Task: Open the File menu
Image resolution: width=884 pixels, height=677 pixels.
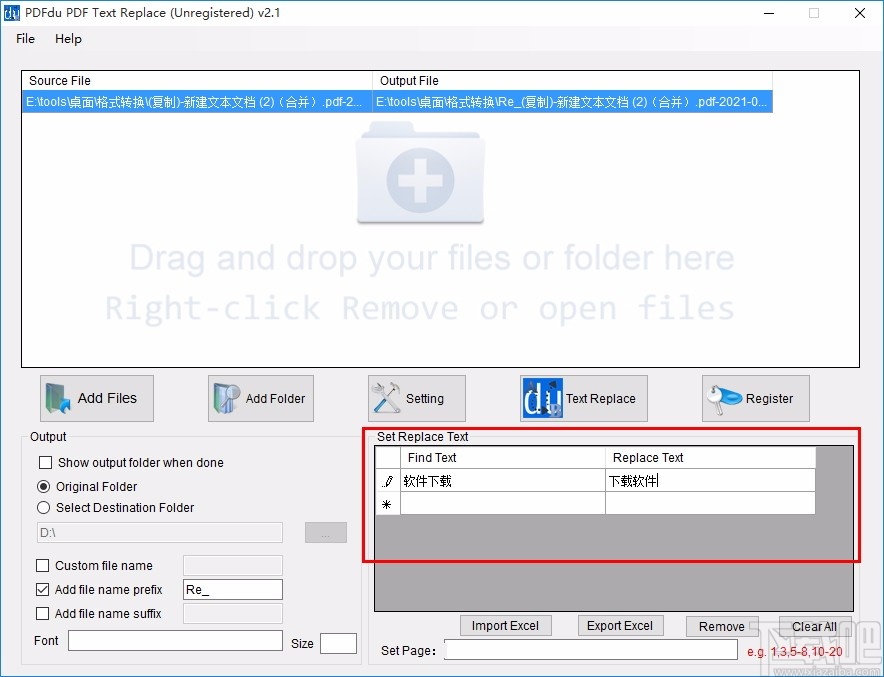Action: coord(24,39)
